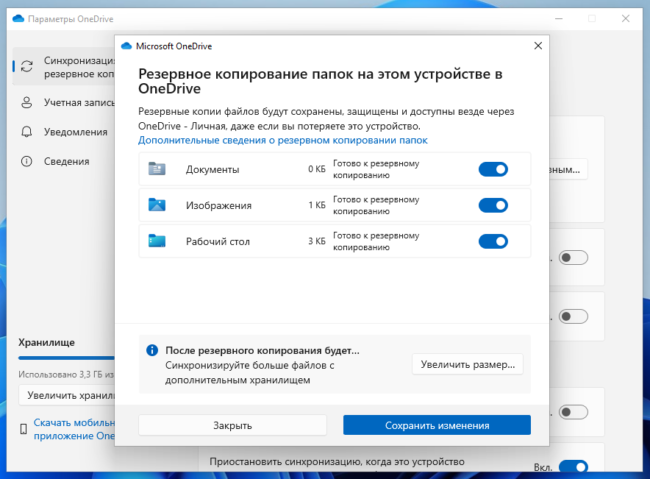The height and width of the screenshot is (479, 650).
Task: Click the Закрыть button in the dialog
Action: (233, 425)
